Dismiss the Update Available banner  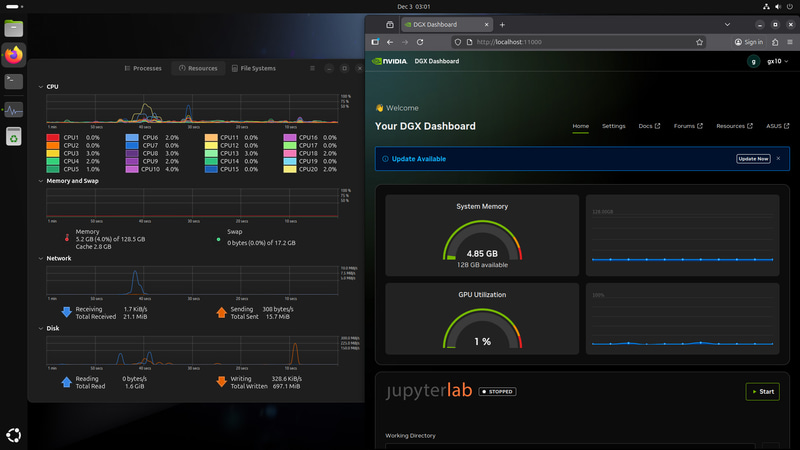coord(778,159)
